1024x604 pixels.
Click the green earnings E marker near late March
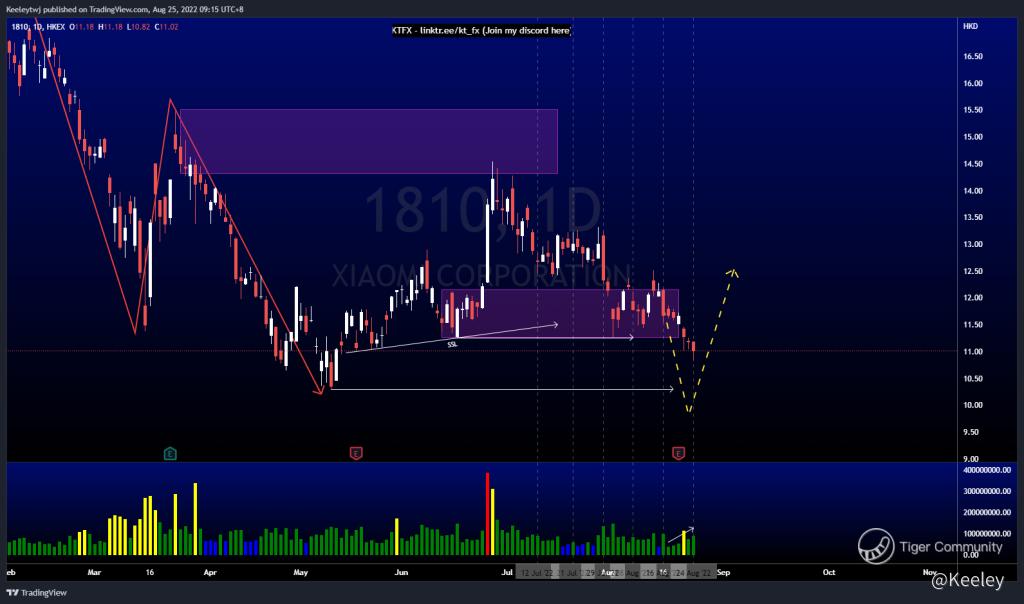(x=170, y=453)
